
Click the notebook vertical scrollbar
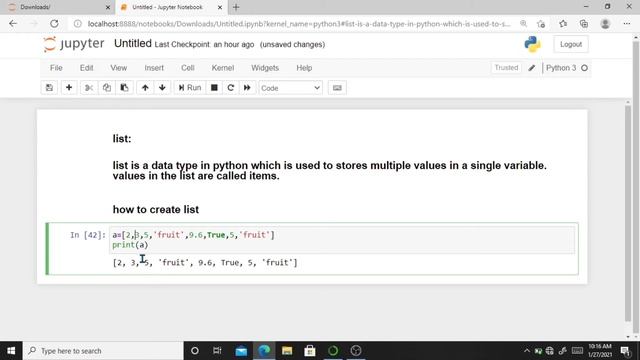click(x=628, y=212)
